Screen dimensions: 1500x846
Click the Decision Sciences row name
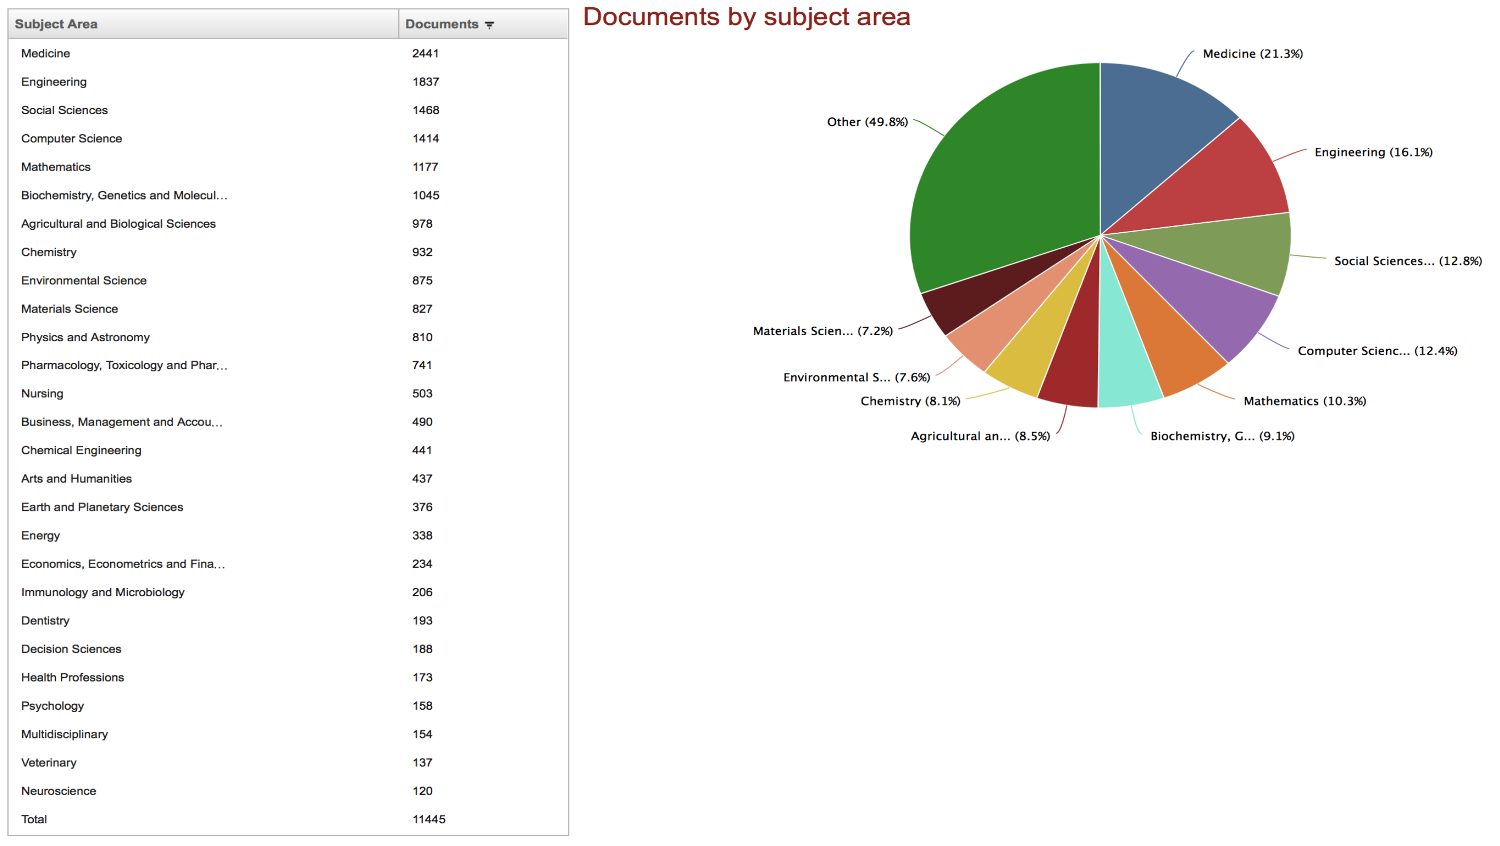pos(71,649)
